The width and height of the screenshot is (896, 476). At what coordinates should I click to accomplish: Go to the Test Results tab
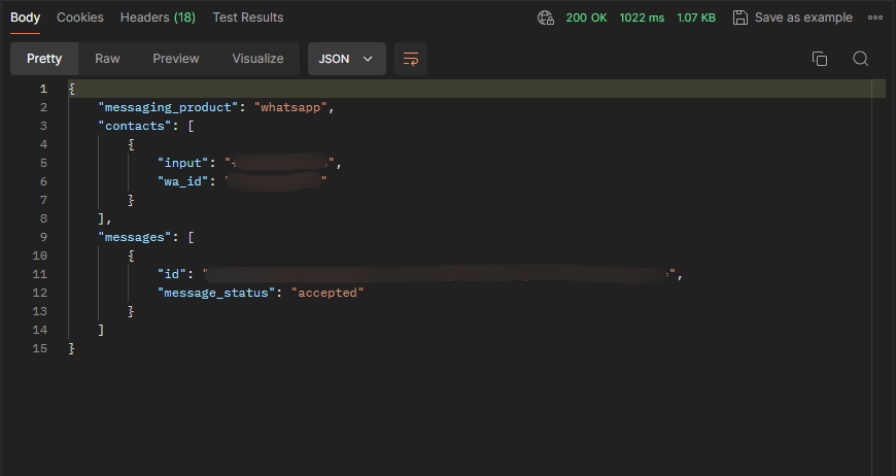pos(247,18)
